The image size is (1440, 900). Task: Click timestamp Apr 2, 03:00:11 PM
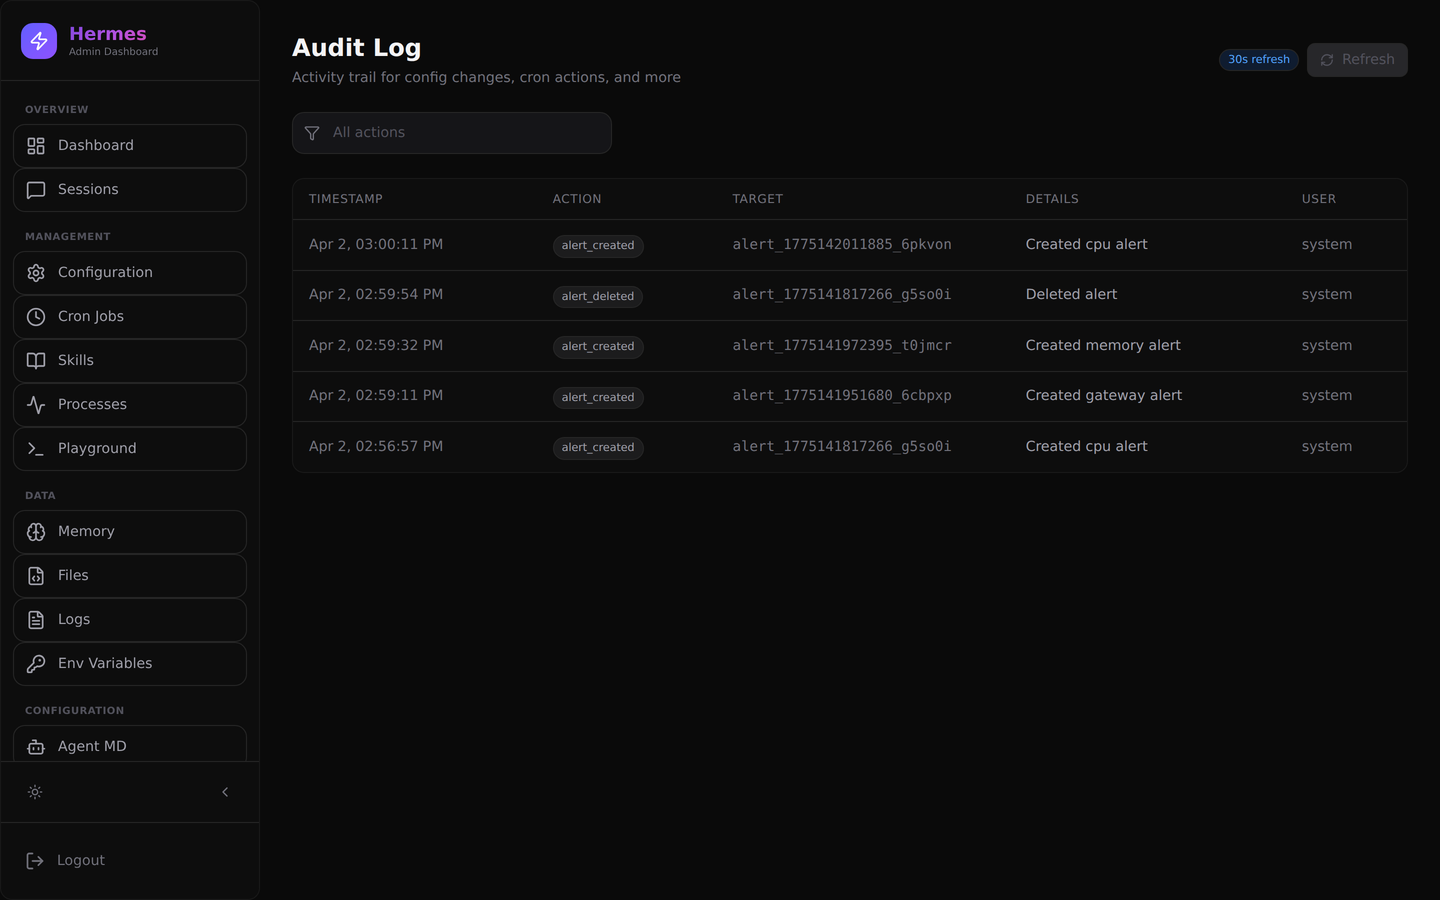376,245
